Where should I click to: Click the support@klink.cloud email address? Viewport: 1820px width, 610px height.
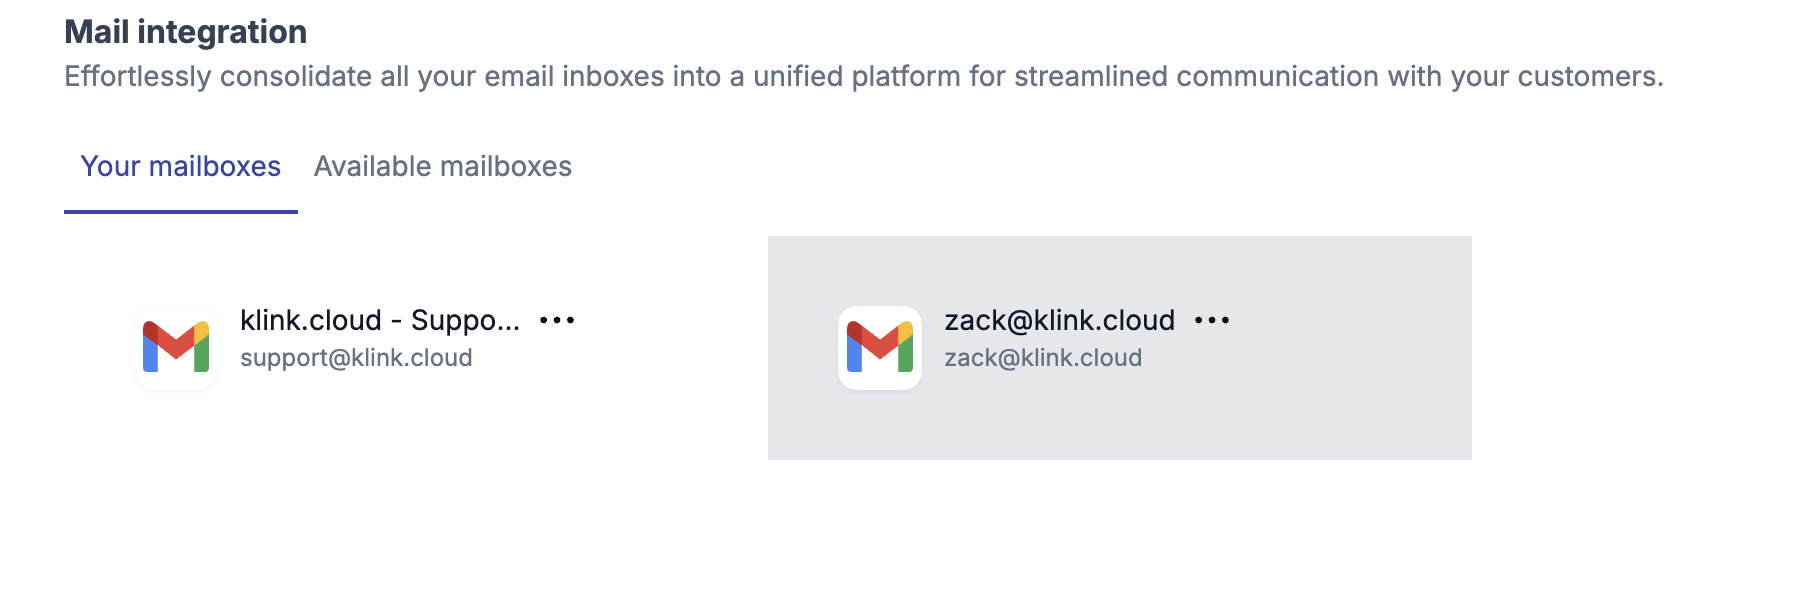pos(356,358)
